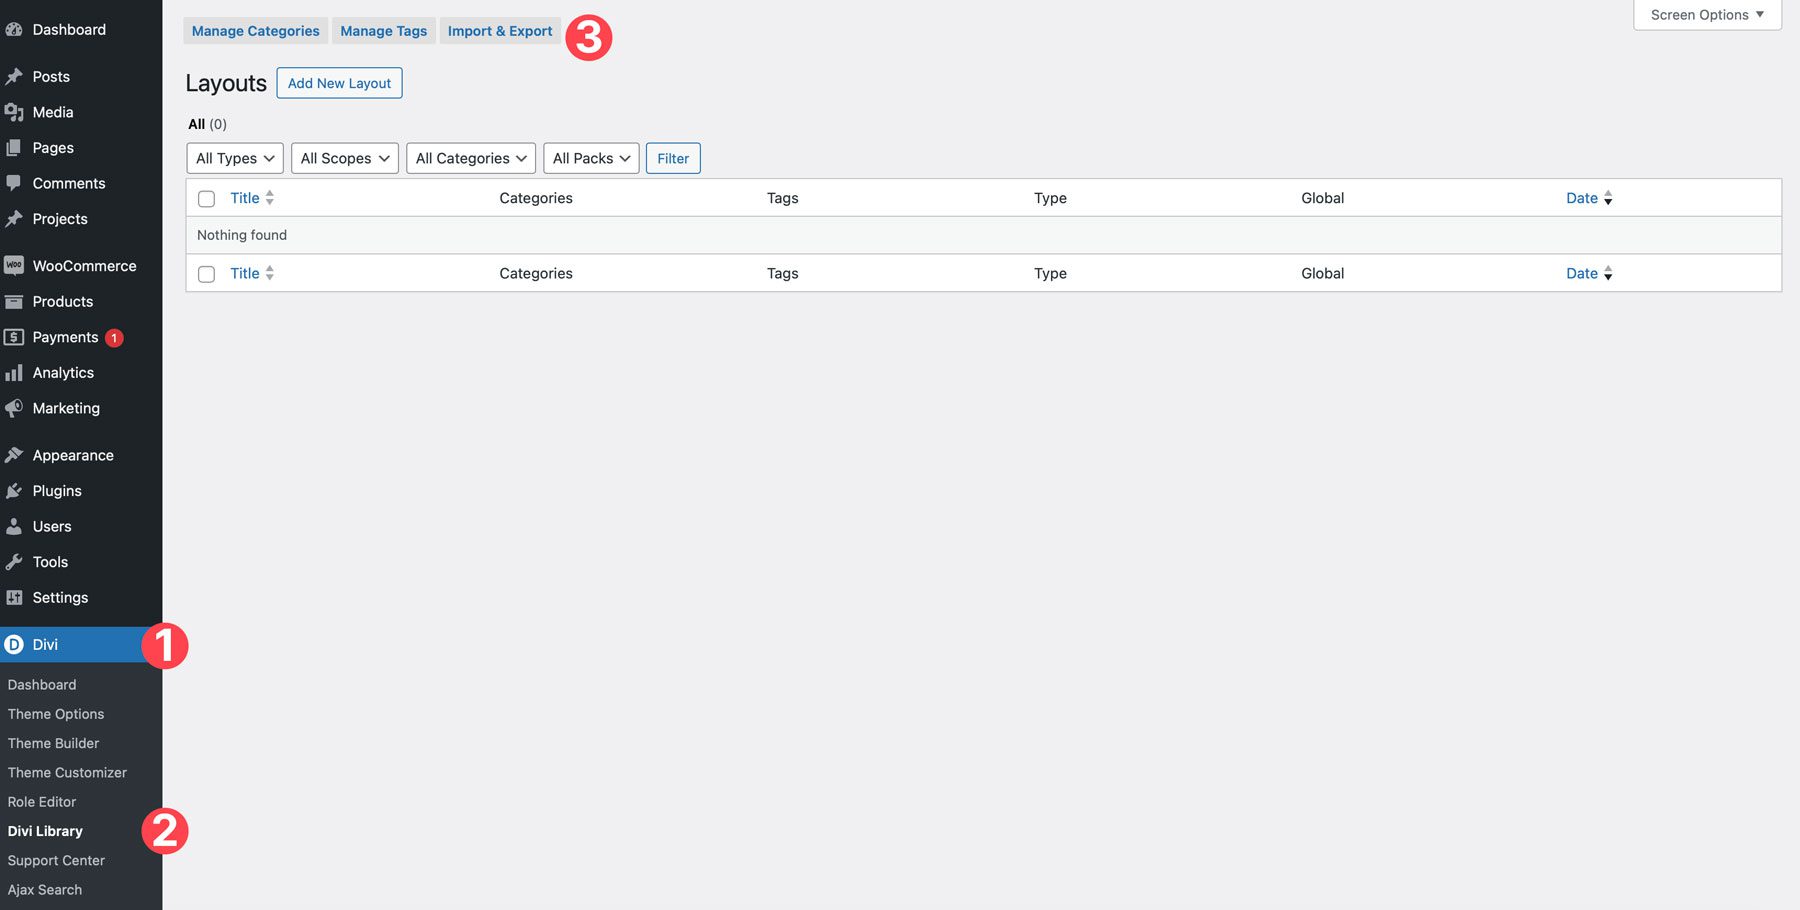Click the Tools wrench icon
Image resolution: width=1800 pixels, height=910 pixels.
tap(14, 562)
